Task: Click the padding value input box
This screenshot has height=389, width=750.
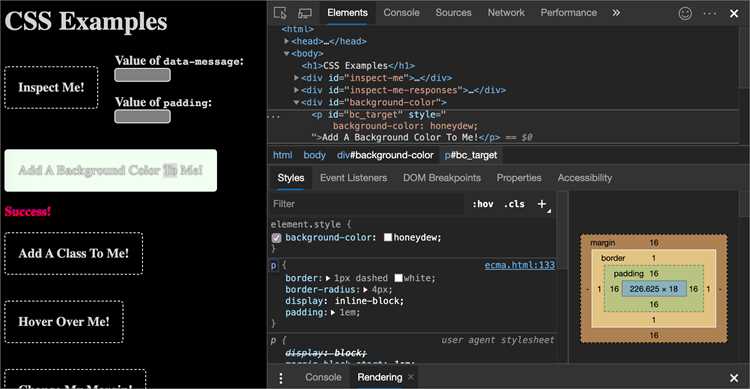Action: [143, 117]
